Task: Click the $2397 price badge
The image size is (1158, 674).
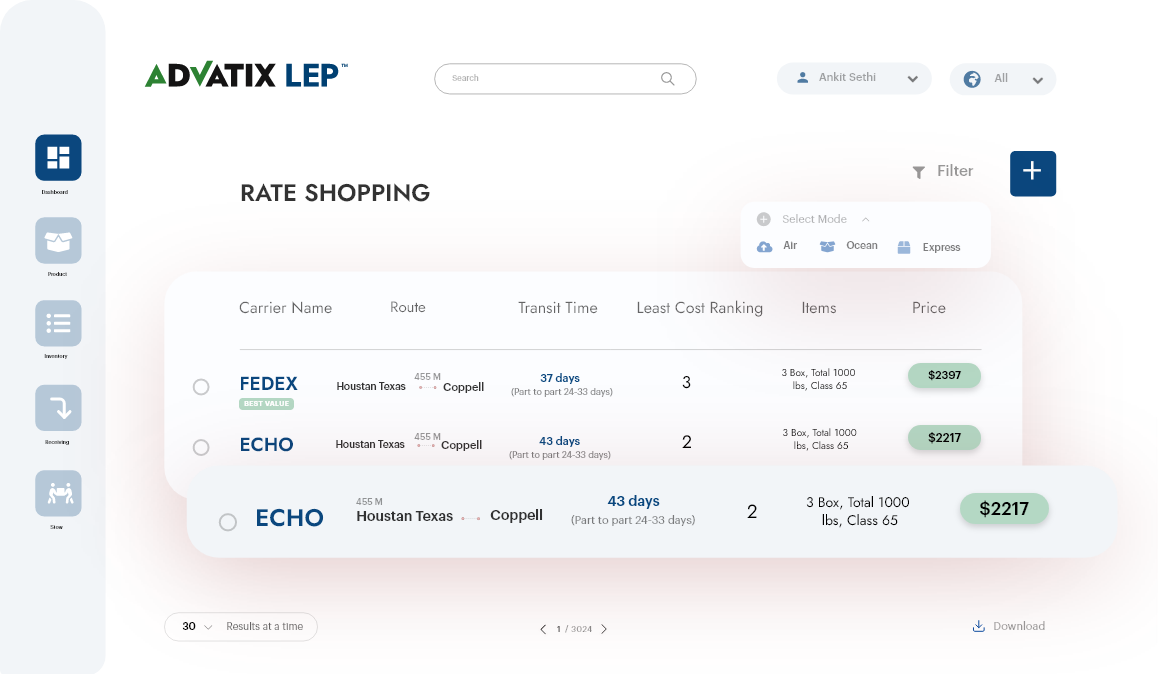Action: [945, 375]
